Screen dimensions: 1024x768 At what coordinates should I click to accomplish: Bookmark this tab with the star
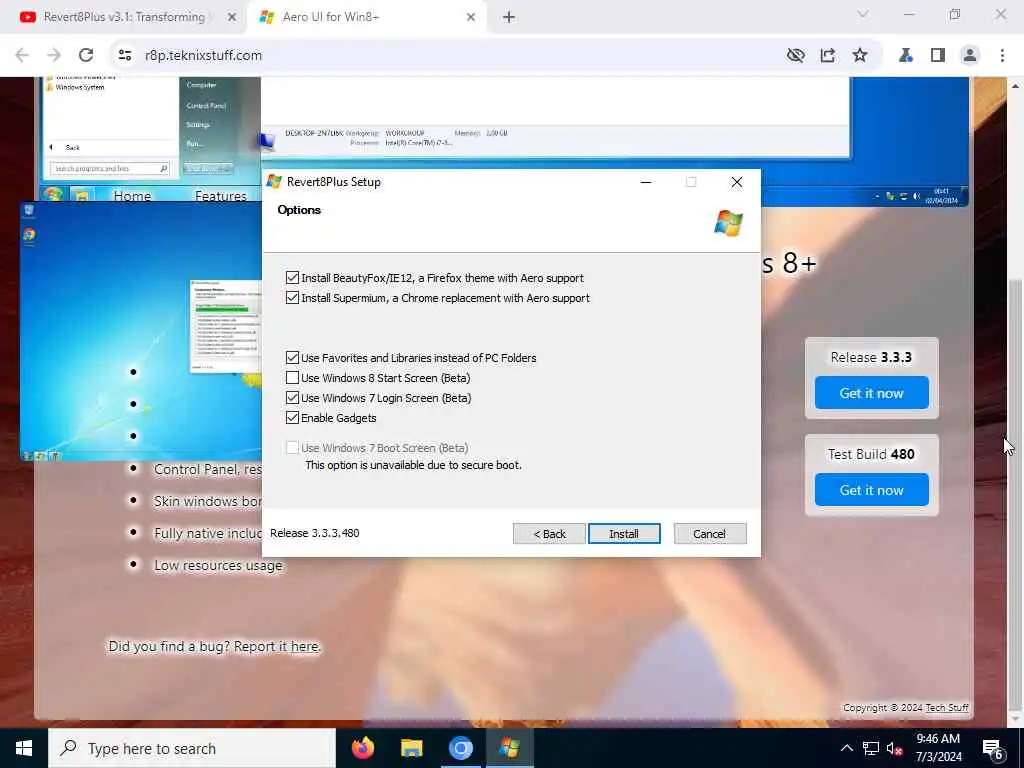[860, 55]
